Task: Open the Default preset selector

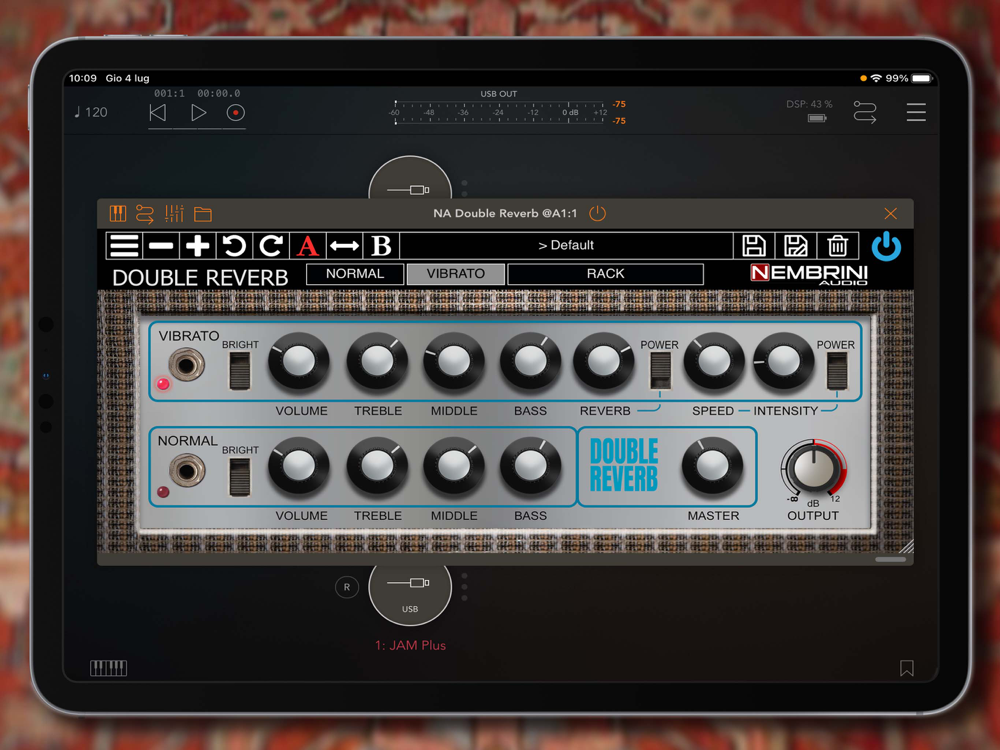Action: coord(566,246)
